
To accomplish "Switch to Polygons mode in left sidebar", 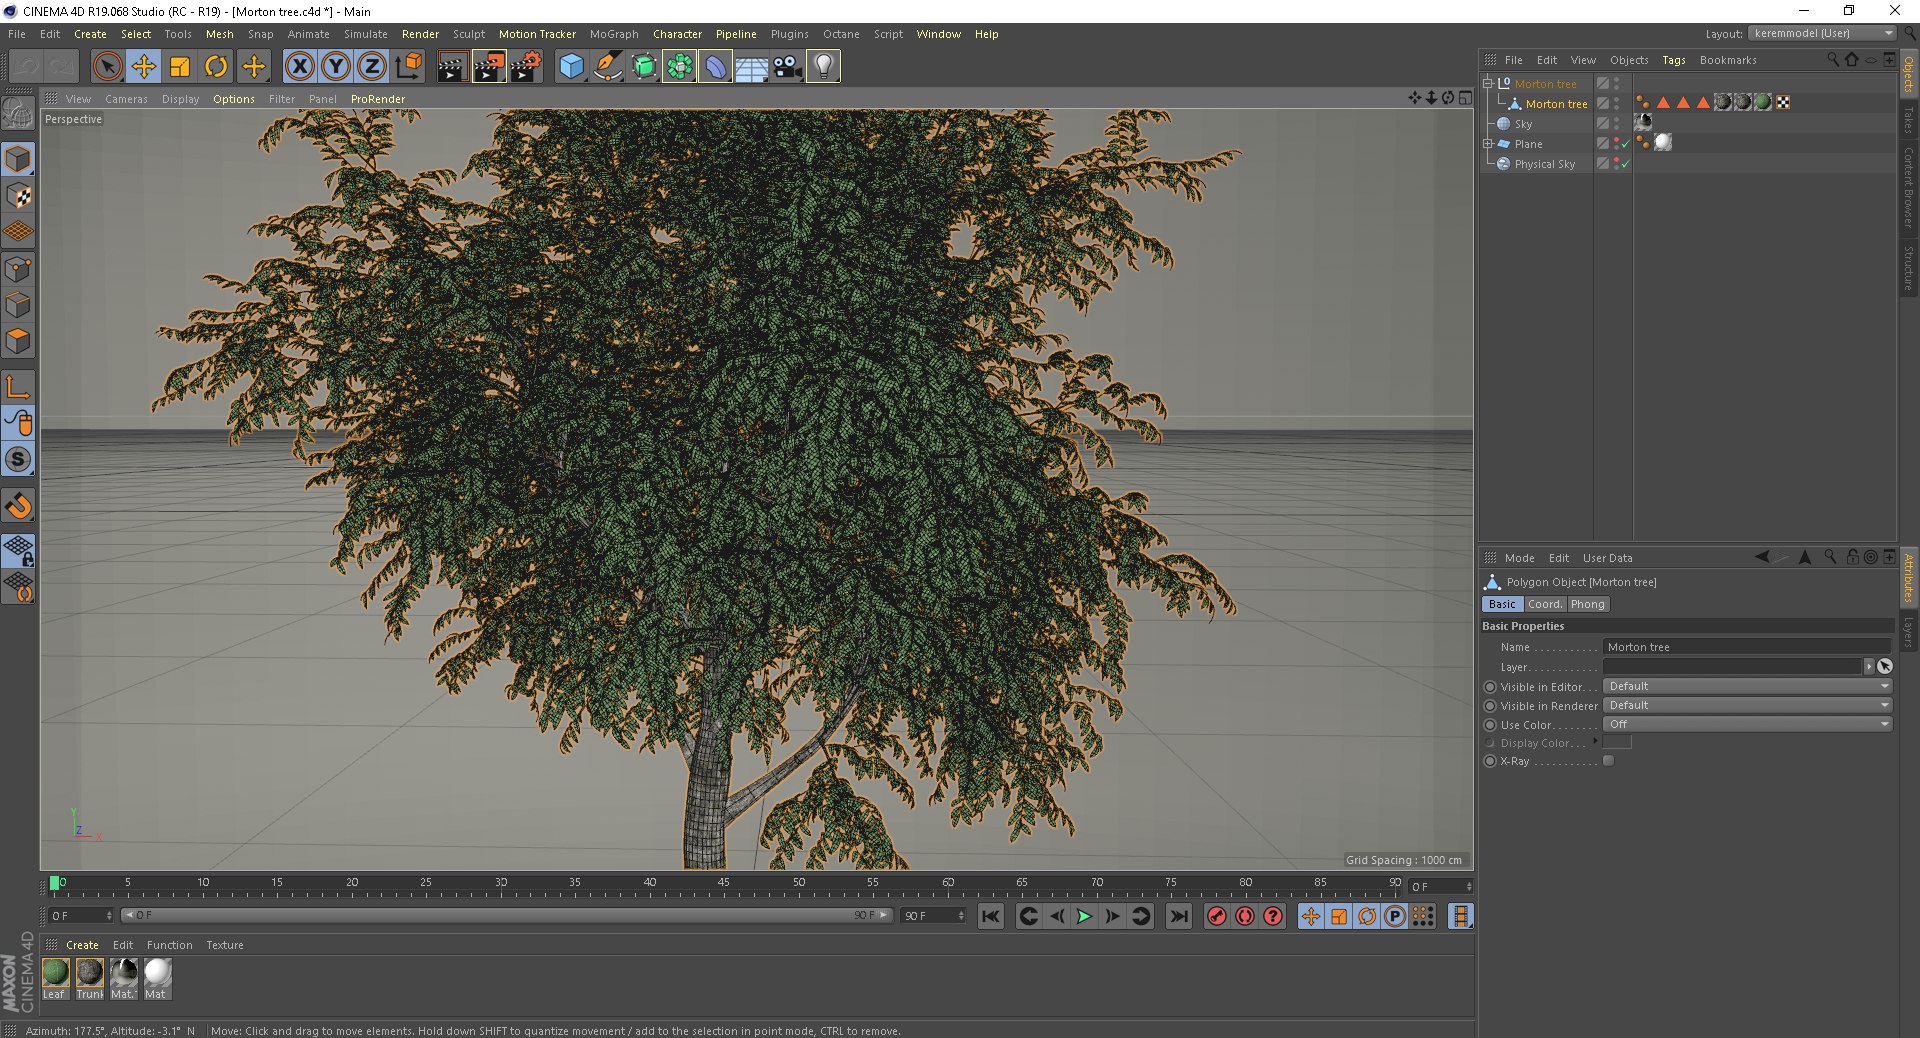I will pyautogui.click(x=19, y=342).
